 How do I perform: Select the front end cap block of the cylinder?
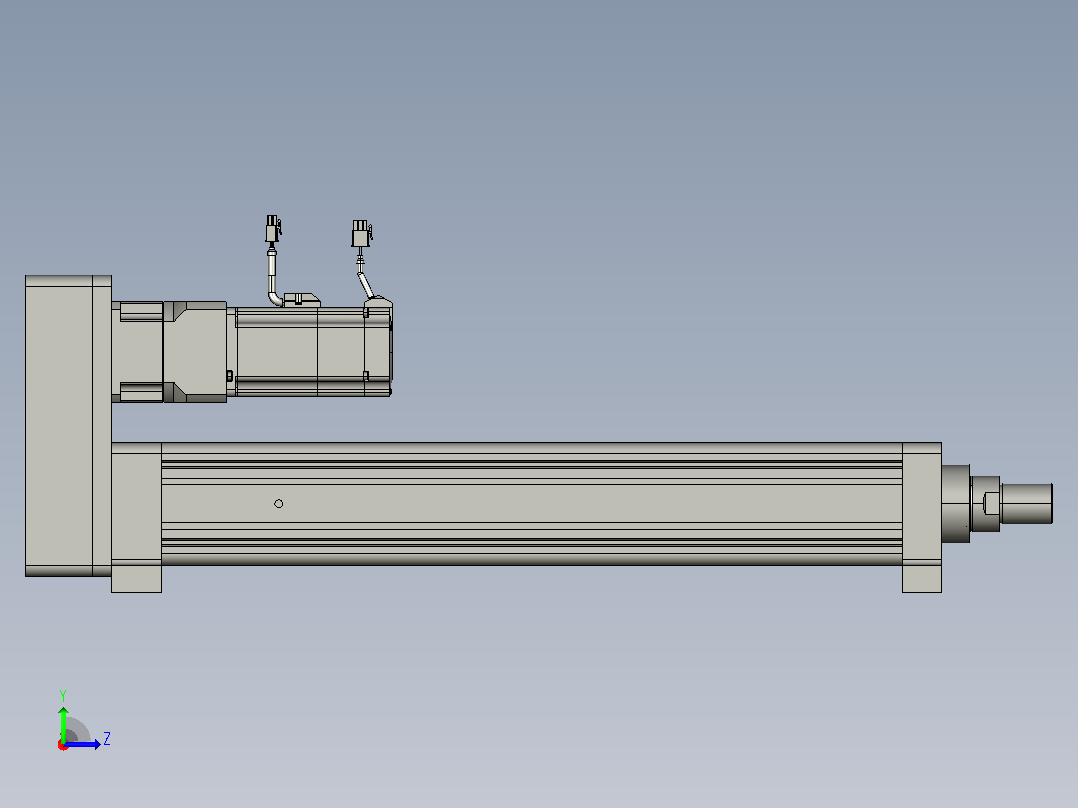tap(922, 517)
